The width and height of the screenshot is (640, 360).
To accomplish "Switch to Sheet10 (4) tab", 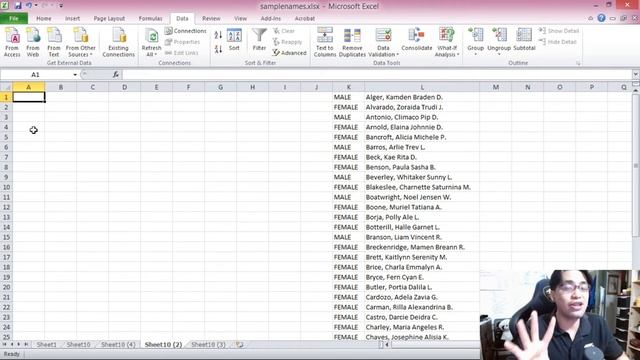I will 118,345.
